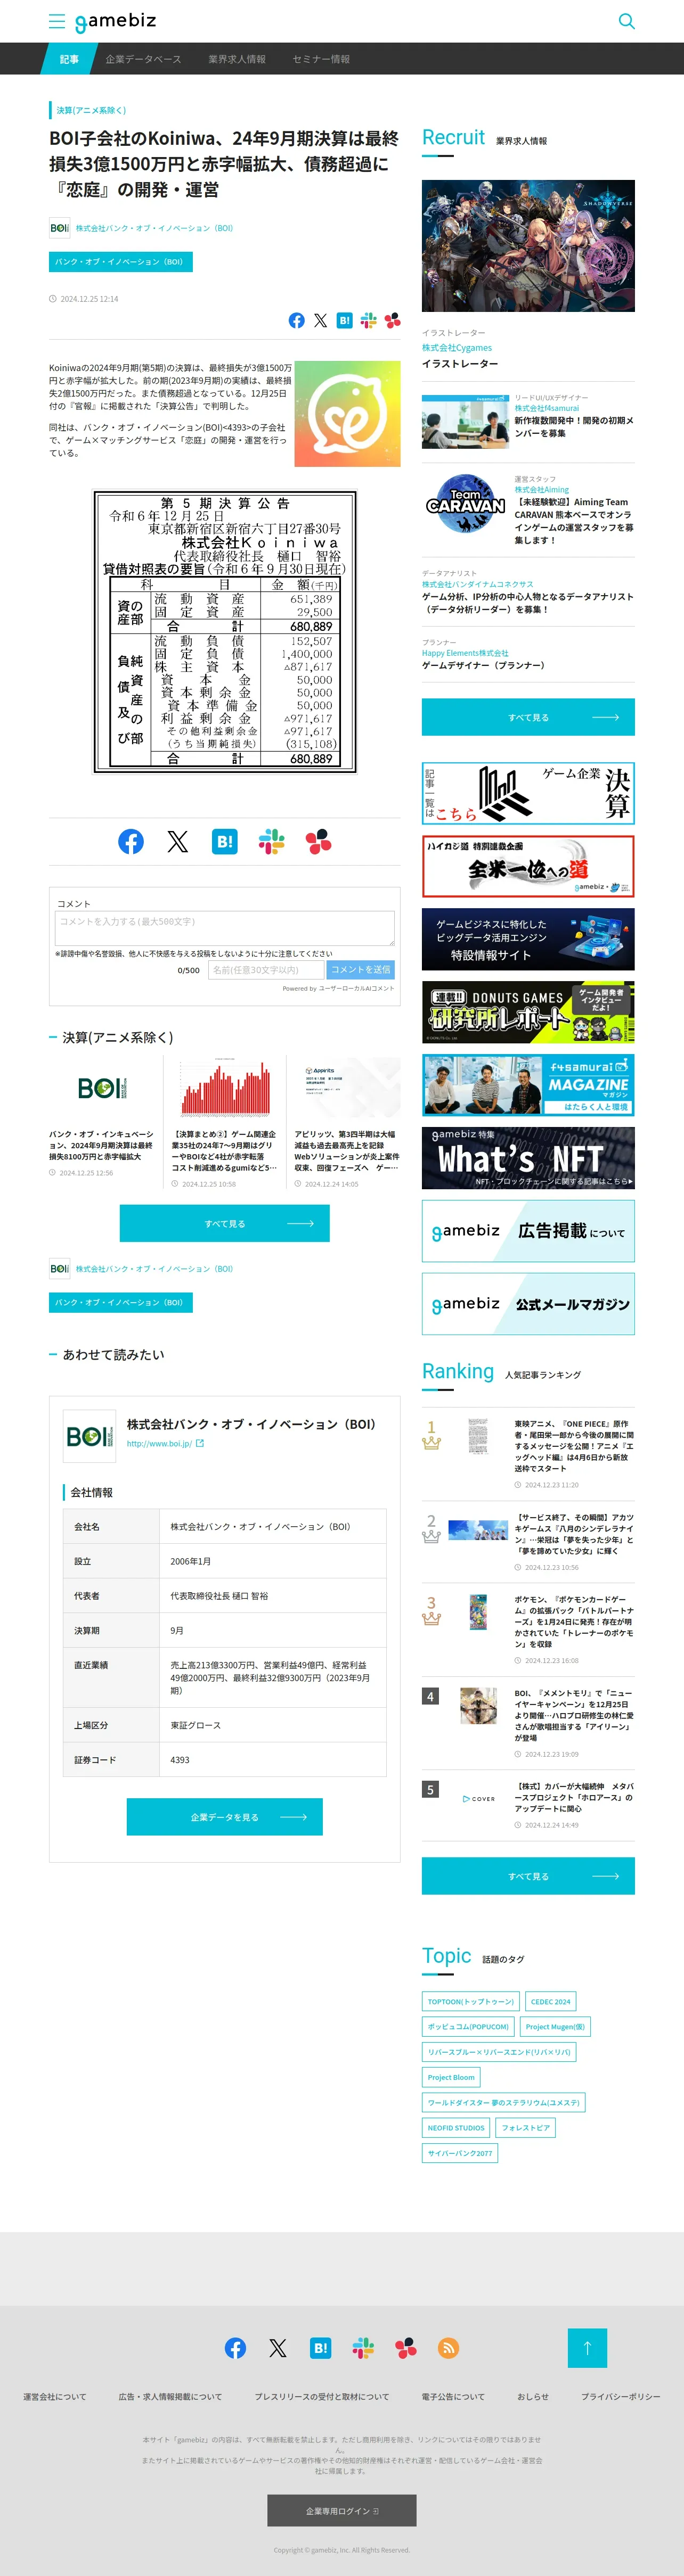Click the 決算(アニメ系除く) category link
The image size is (684, 2576).
click(91, 110)
